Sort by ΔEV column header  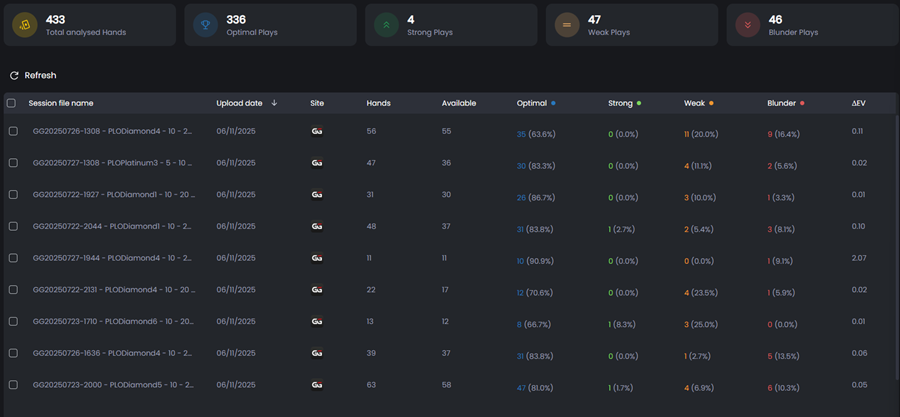[x=859, y=103]
